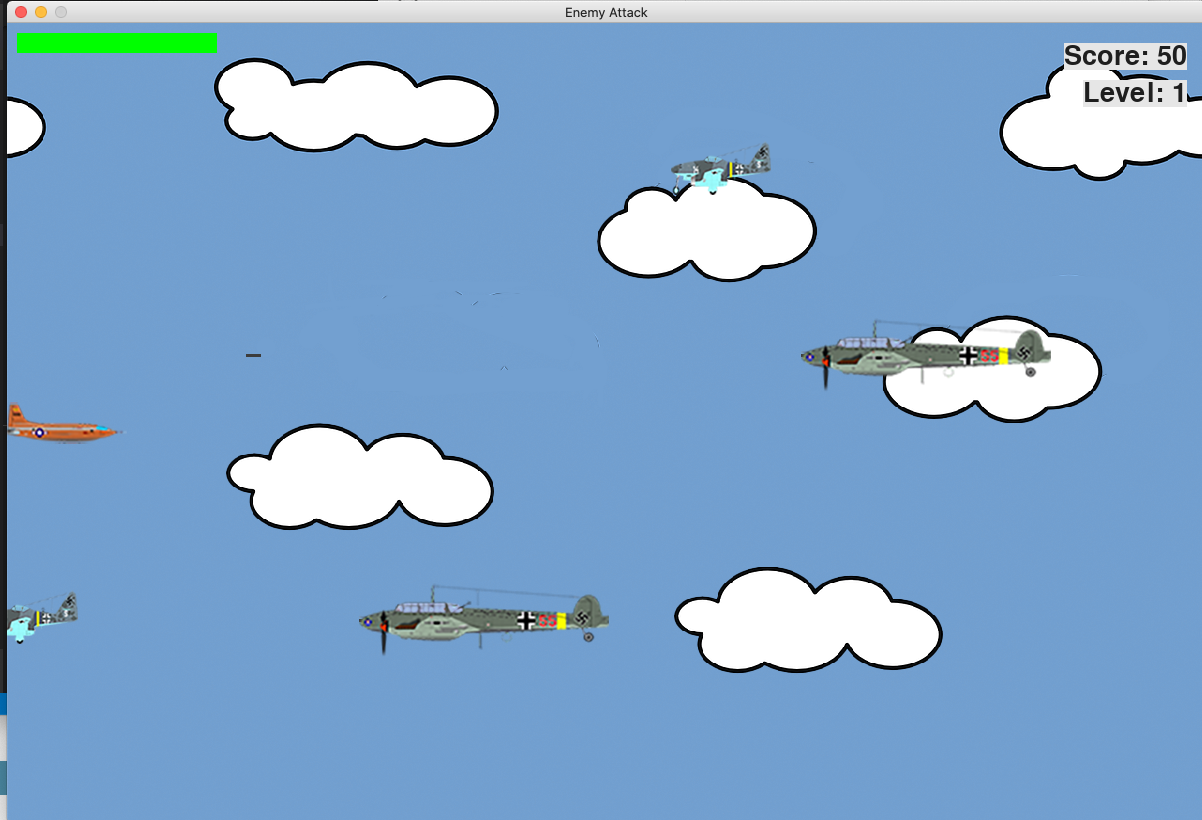Viewport: 1202px width, 820px height.
Task: Click the green health bar
Action: (117, 43)
